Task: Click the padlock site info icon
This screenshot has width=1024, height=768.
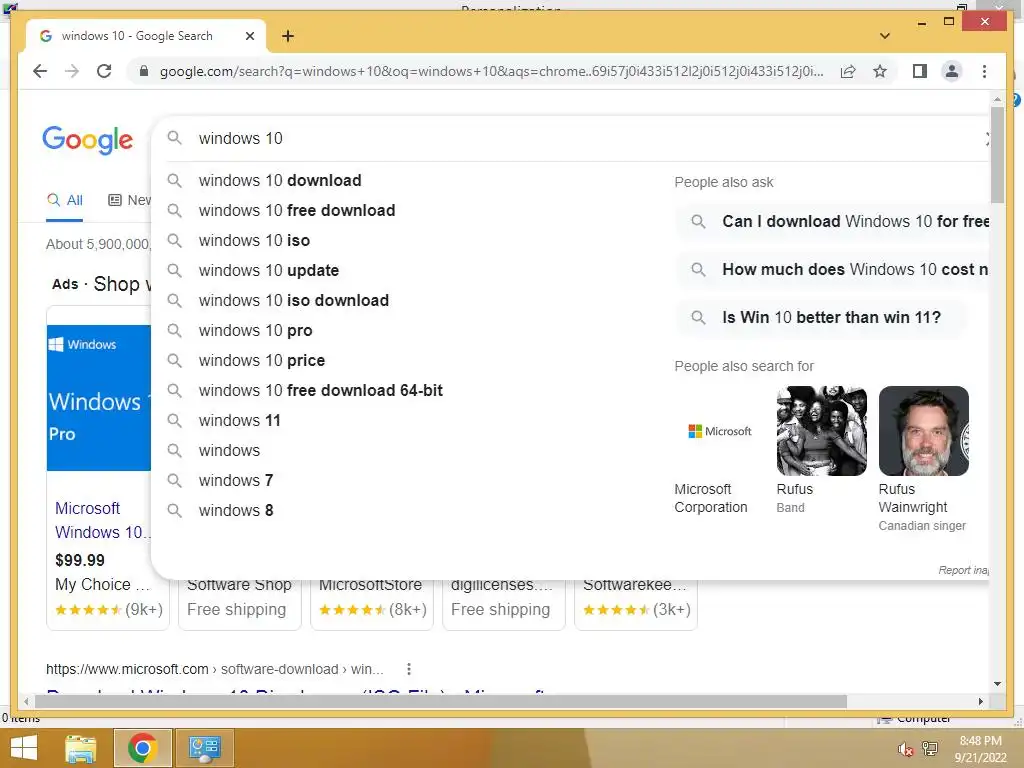Action: click(x=144, y=71)
